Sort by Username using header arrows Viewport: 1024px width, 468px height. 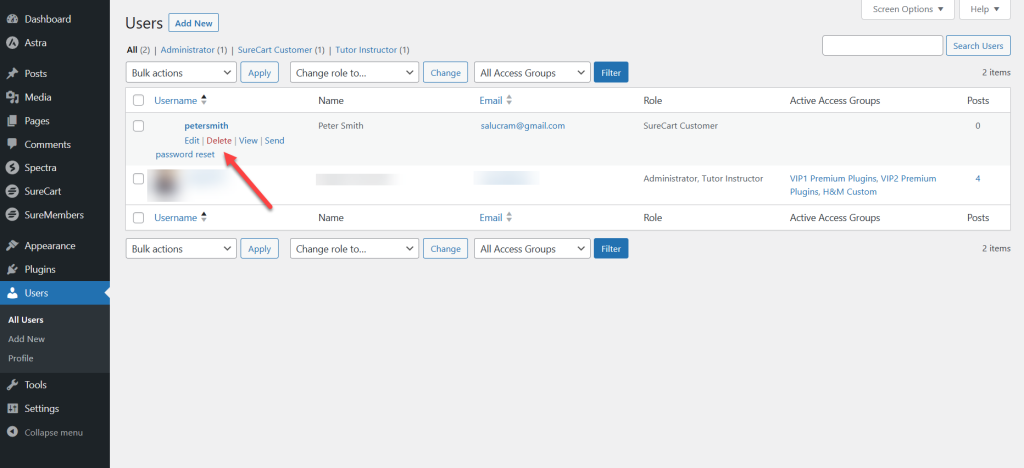click(x=204, y=101)
